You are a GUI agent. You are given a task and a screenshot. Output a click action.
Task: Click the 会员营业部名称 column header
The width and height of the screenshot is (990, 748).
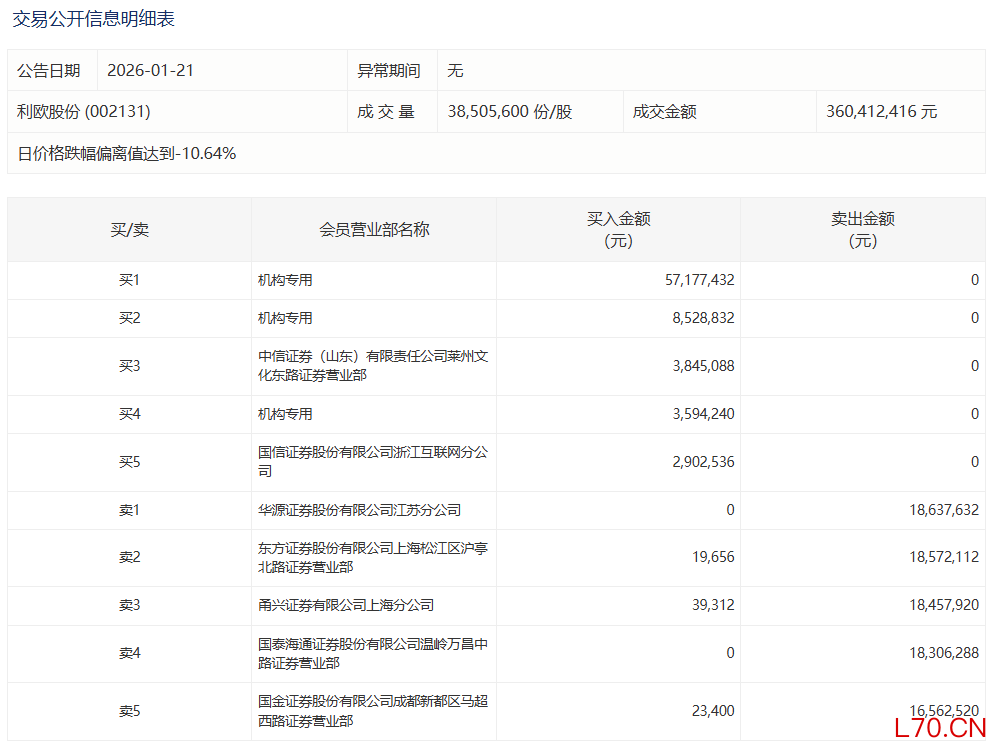(x=374, y=230)
